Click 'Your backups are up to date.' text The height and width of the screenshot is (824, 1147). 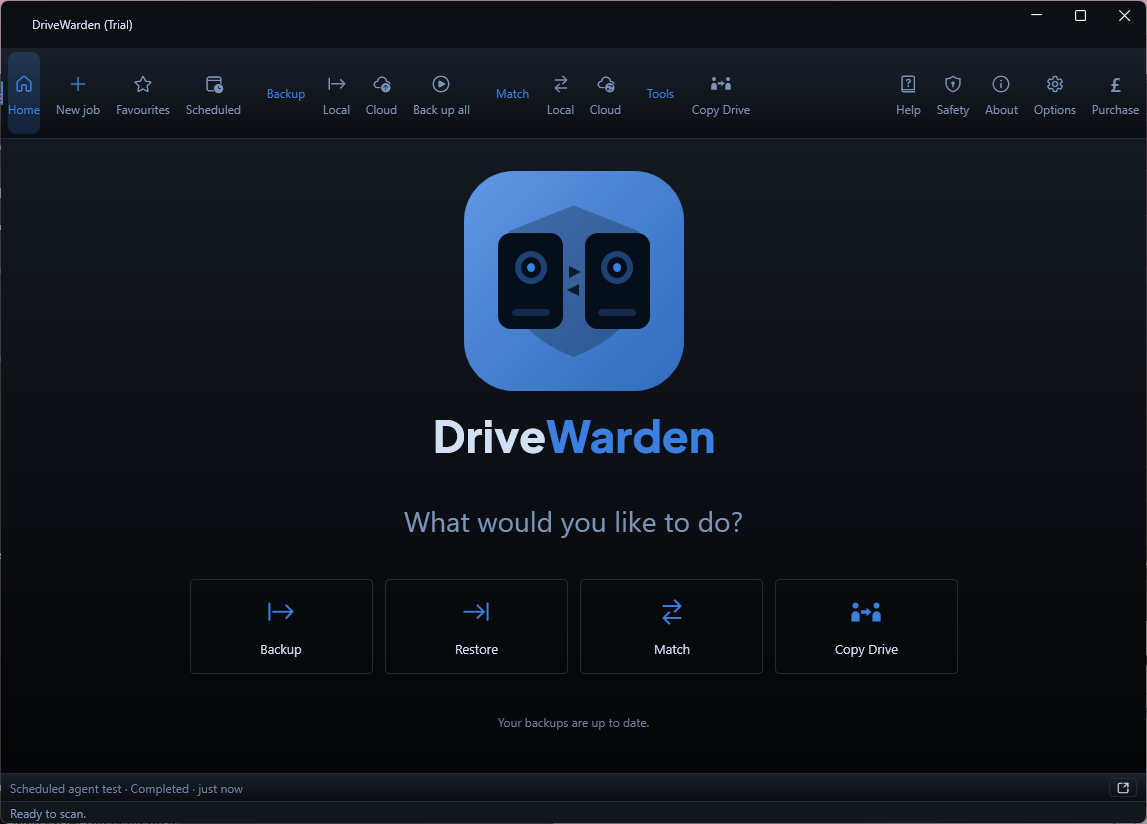click(x=574, y=723)
